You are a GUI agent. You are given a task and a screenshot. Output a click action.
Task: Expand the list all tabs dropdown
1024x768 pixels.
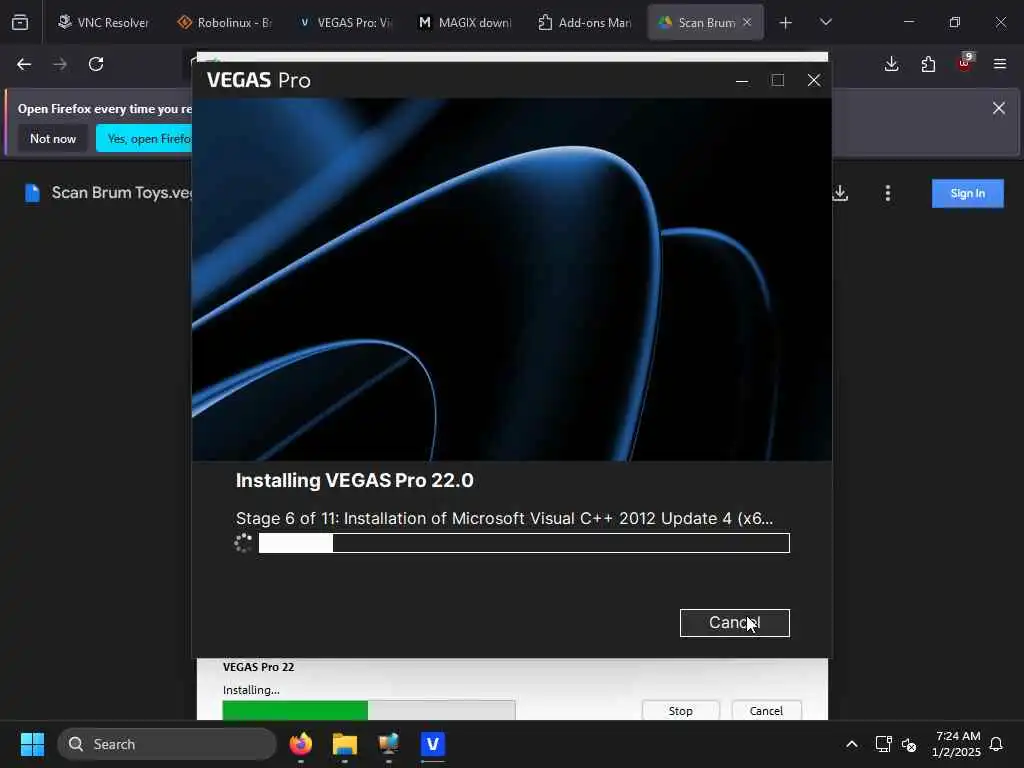pyautogui.click(x=825, y=22)
